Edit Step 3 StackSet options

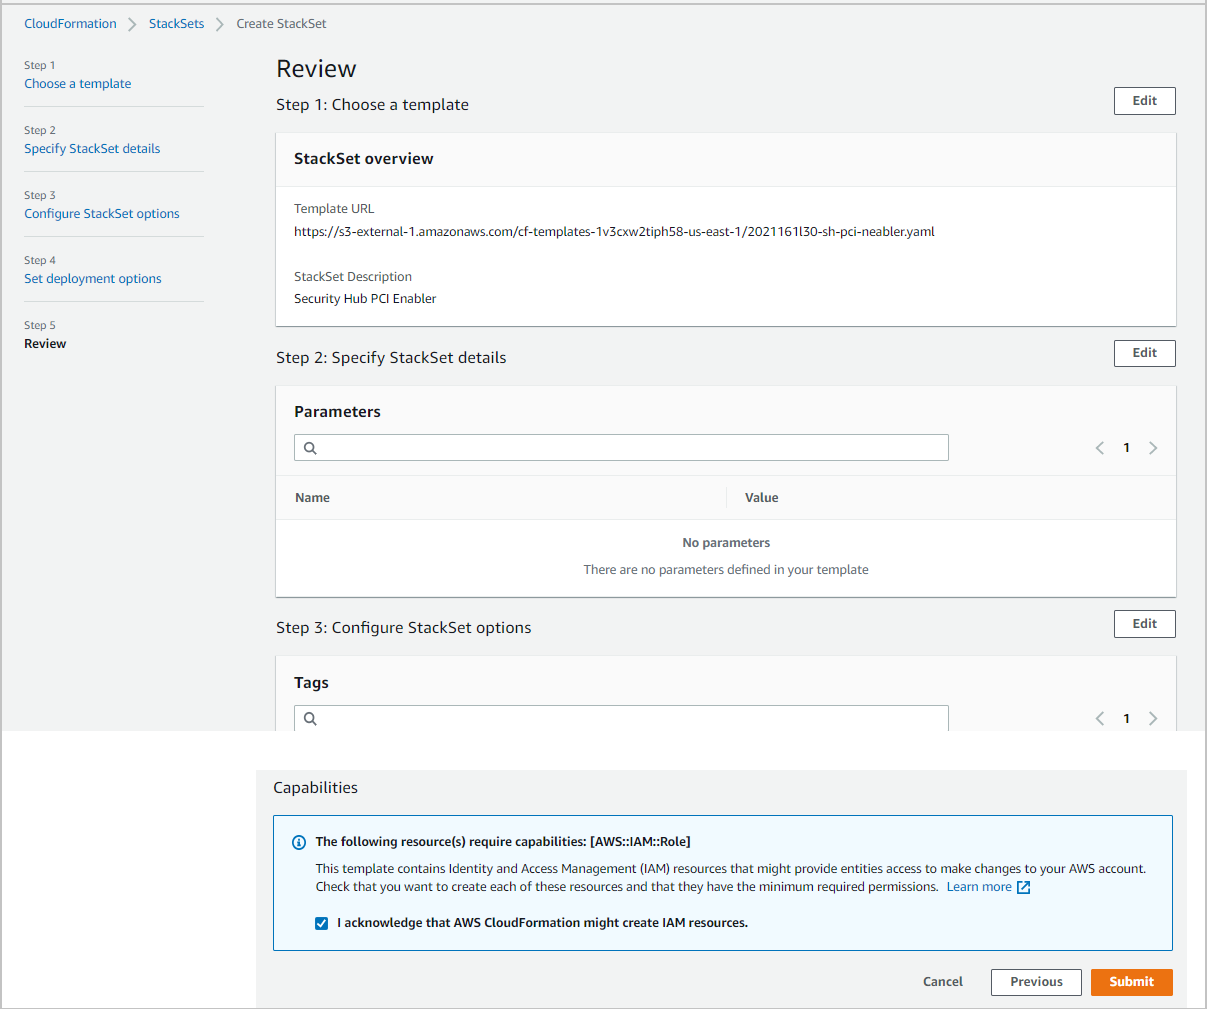[x=1144, y=623]
